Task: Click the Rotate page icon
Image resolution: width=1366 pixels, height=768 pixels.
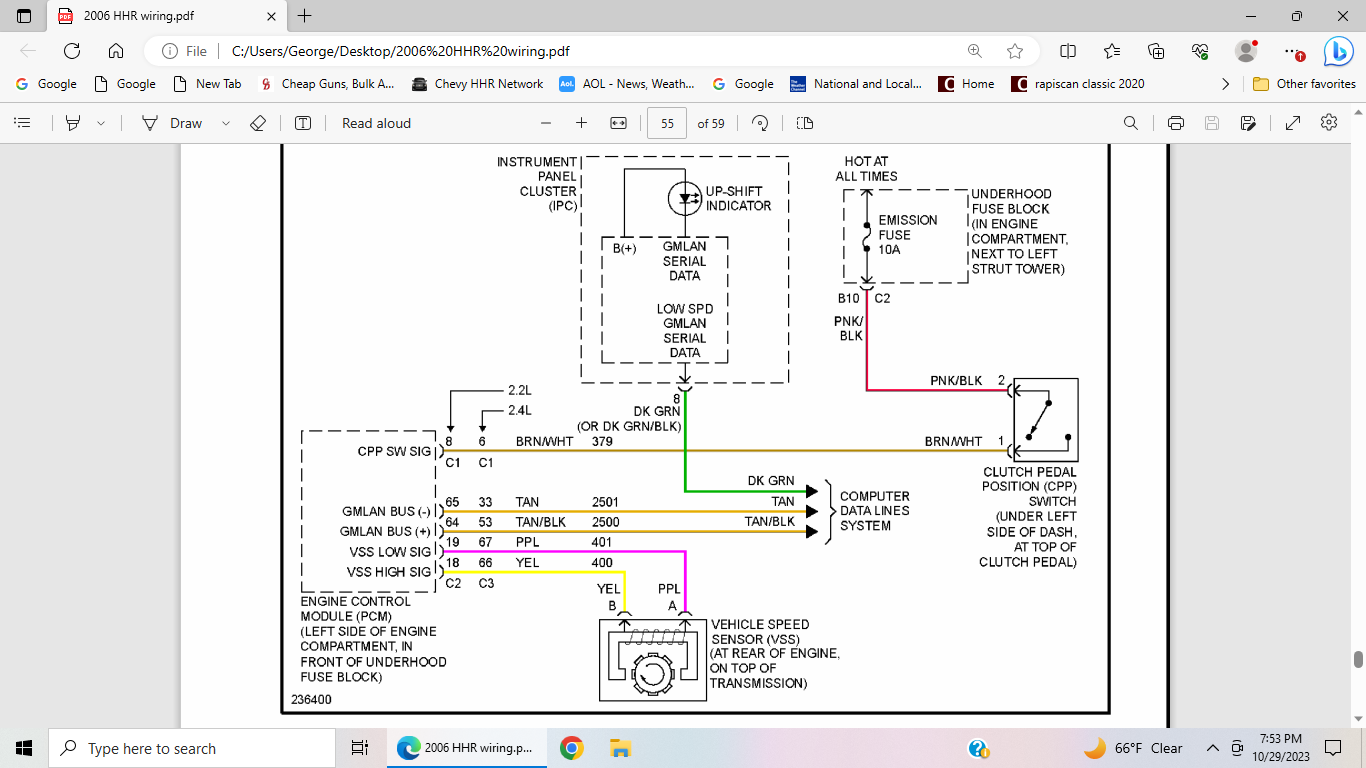Action: pos(760,123)
